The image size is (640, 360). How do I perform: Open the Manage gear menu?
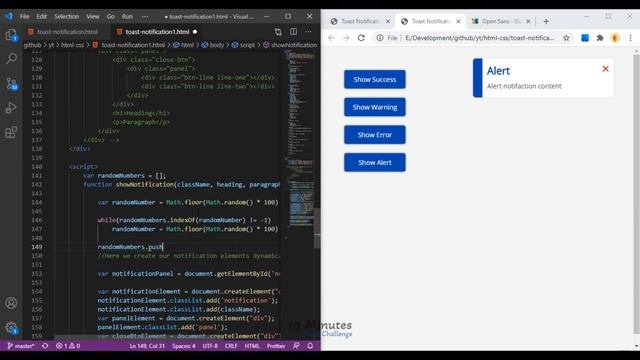pos(11,328)
